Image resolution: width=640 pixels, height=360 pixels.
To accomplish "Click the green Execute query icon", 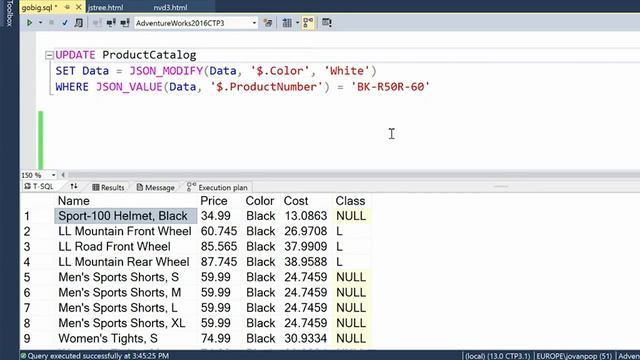I will (29, 23).
